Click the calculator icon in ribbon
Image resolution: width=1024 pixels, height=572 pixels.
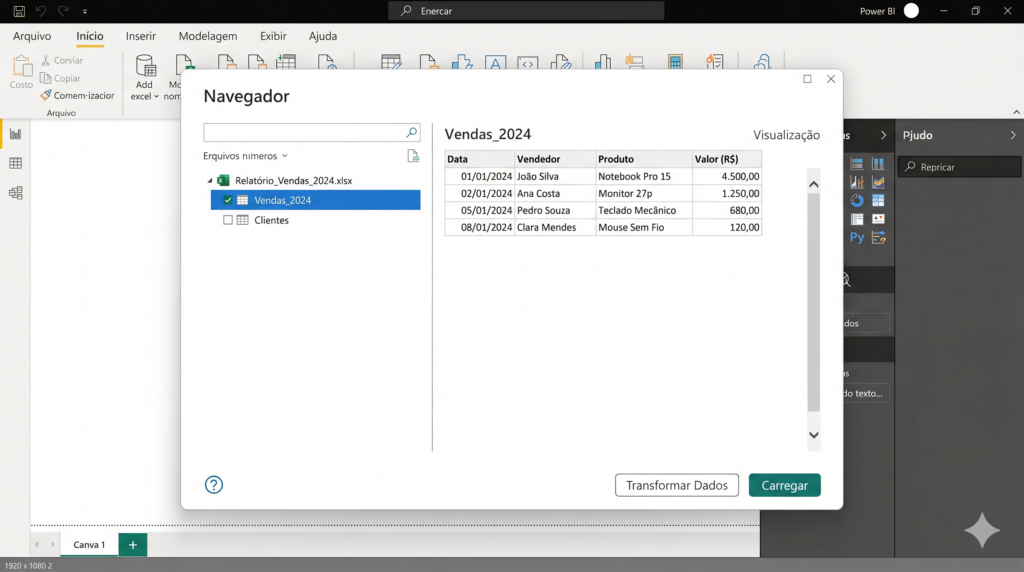tap(675, 62)
